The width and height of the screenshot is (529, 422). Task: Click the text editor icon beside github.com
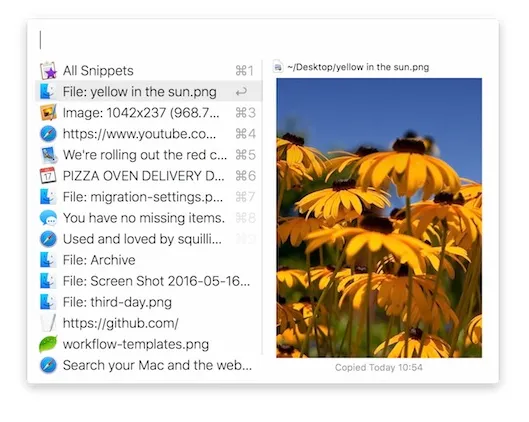[x=48, y=323]
